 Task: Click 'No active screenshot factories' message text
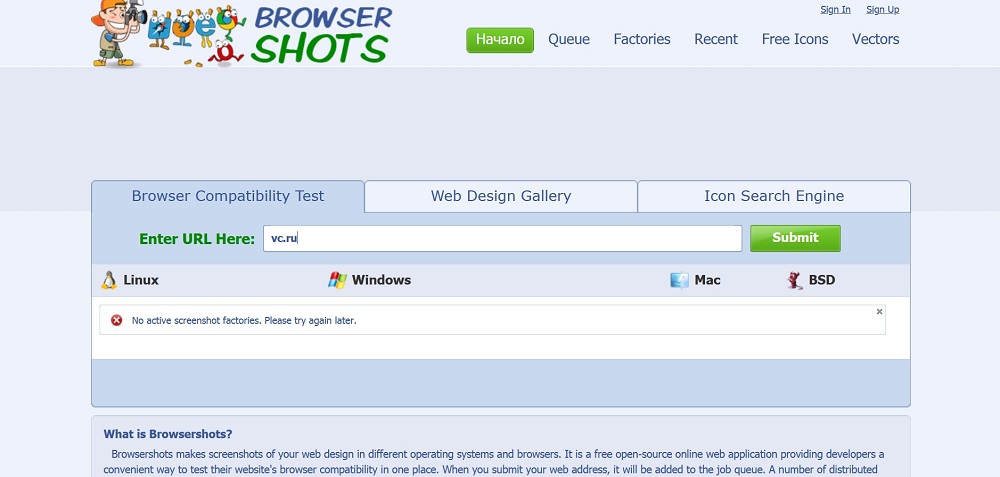[244, 321]
